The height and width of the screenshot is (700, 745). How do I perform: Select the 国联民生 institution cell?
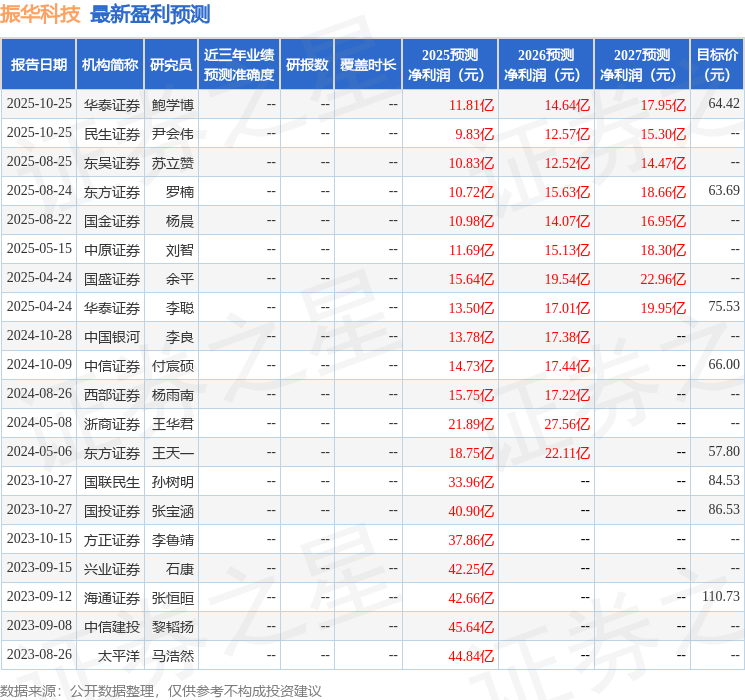point(112,482)
